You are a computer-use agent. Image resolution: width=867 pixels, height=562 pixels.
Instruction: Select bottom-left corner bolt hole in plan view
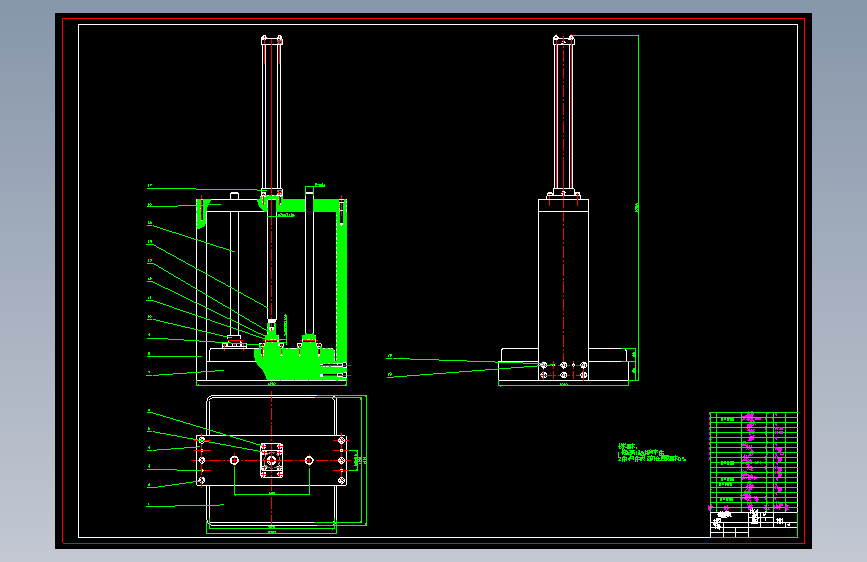202,480
